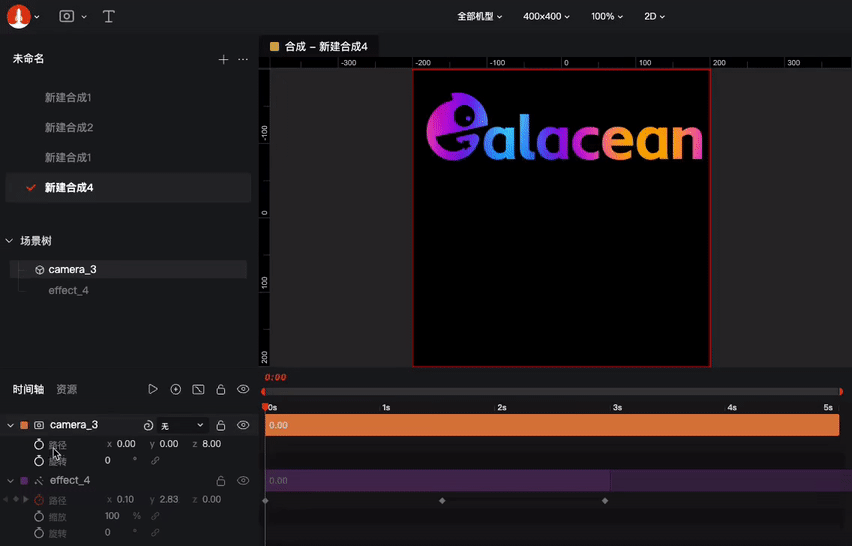Add keyframe diamond on effect_4 路径
Viewport: 852px width, 546px height.
16,499
